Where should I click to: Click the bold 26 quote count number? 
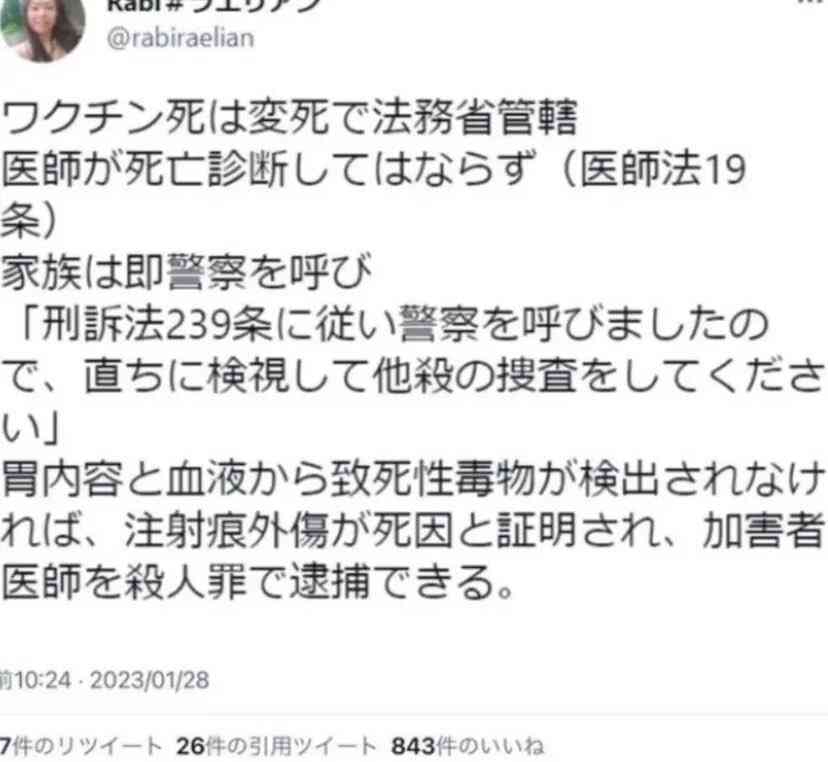coord(191,746)
